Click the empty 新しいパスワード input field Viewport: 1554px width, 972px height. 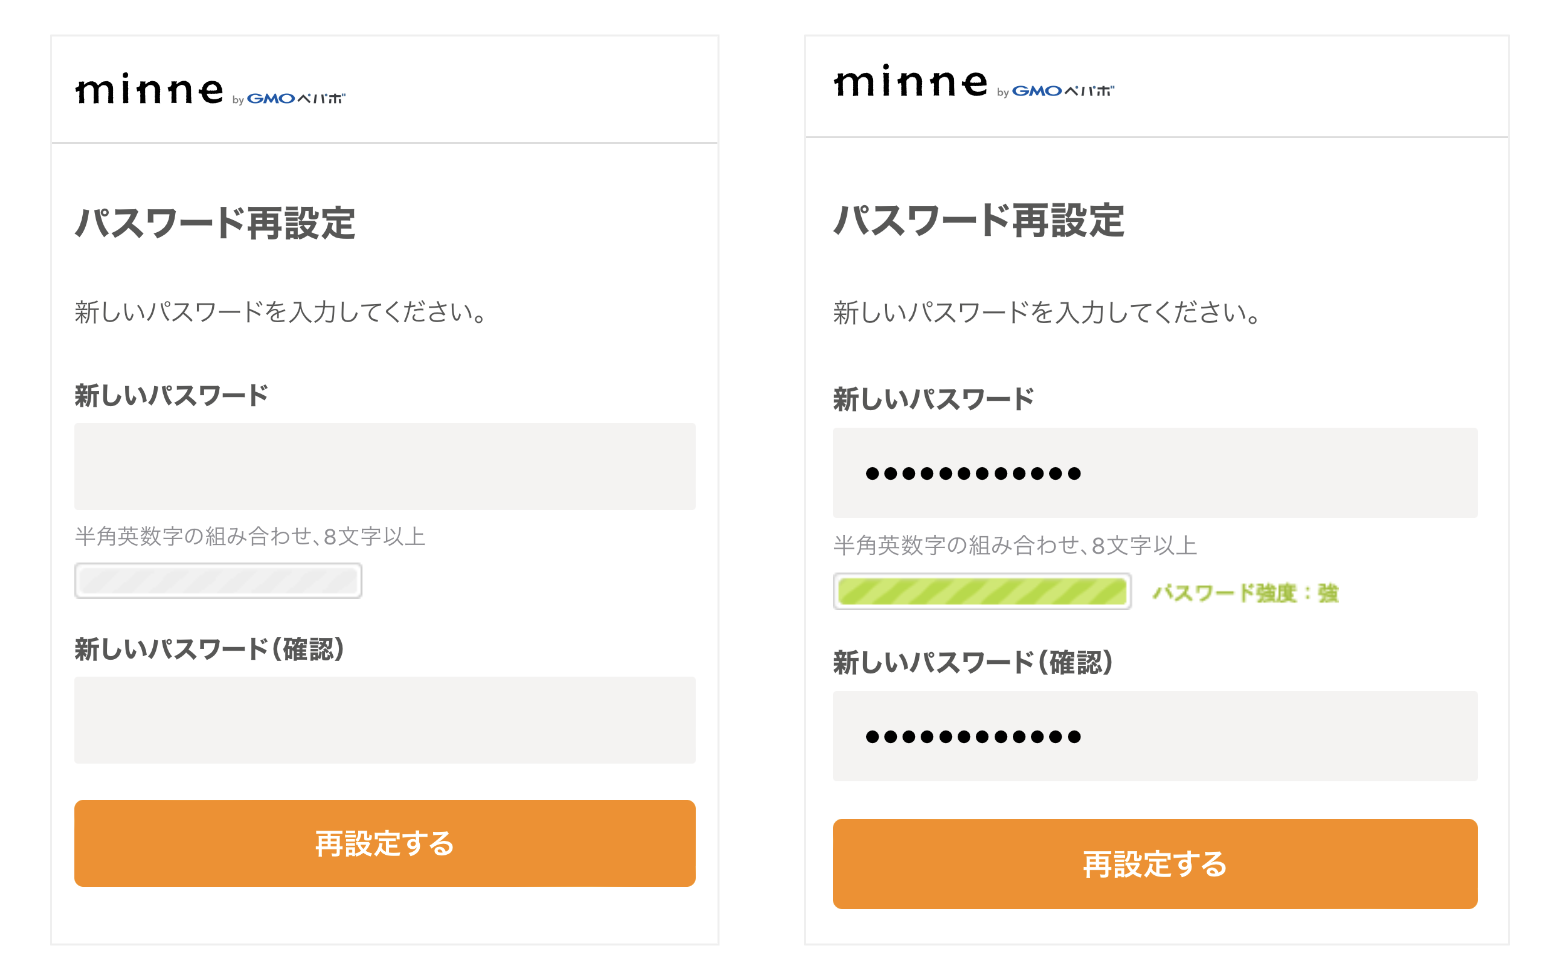point(384,466)
